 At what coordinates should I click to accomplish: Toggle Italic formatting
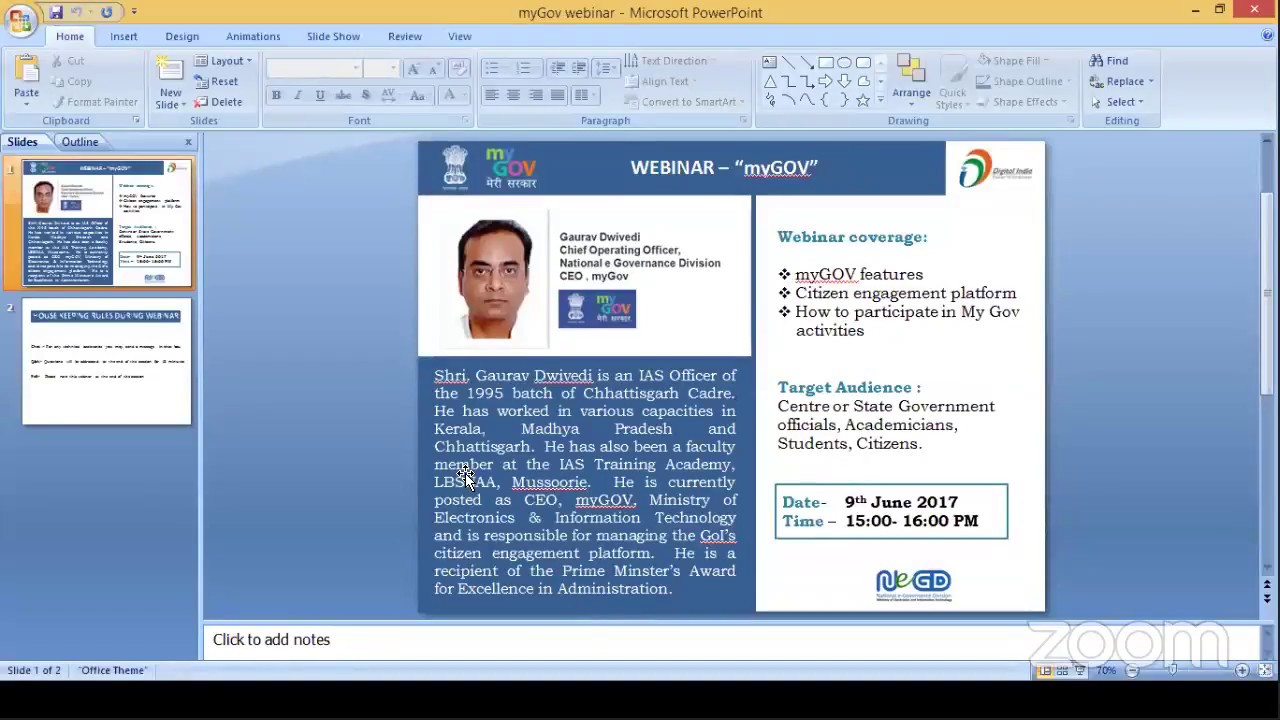point(298,95)
